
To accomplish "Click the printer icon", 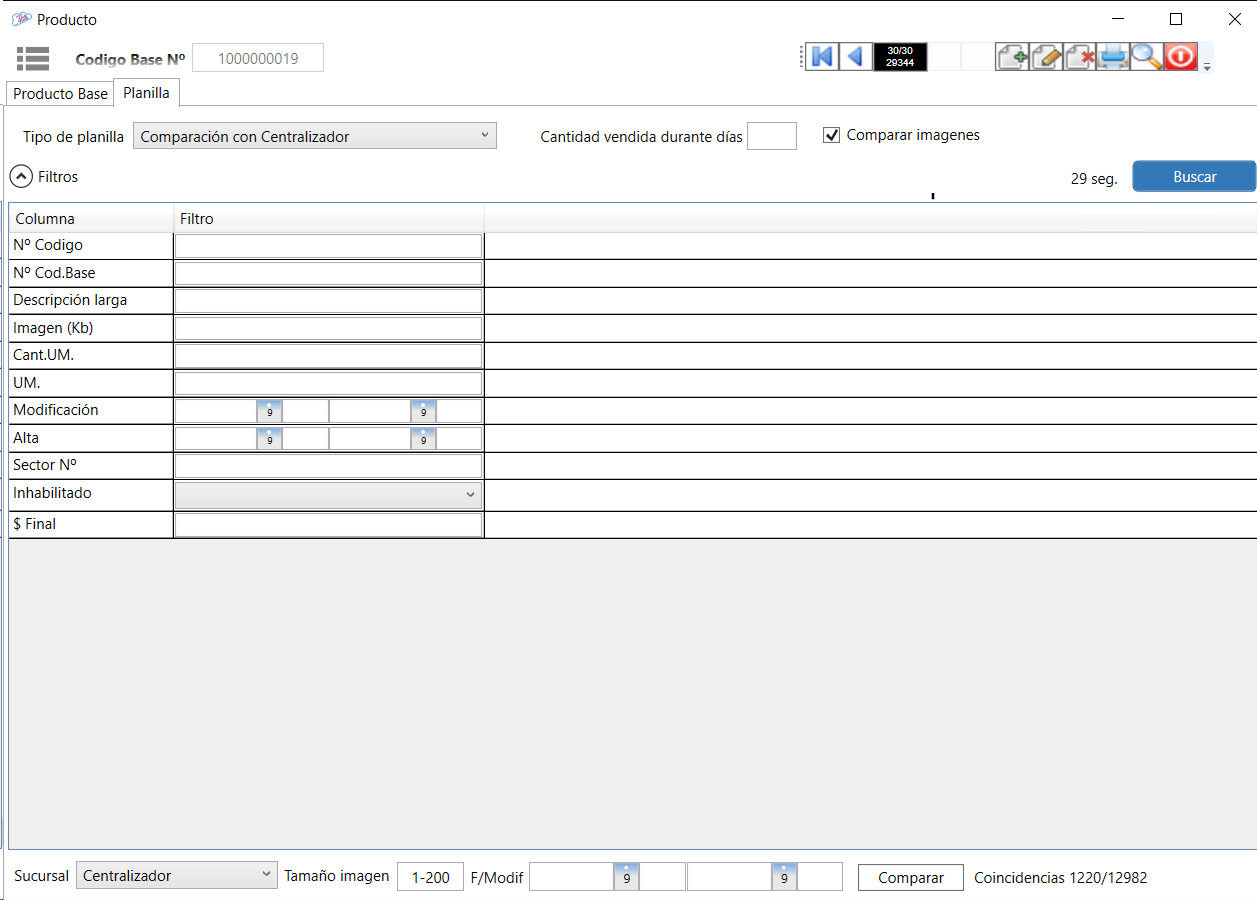I will 1113,57.
